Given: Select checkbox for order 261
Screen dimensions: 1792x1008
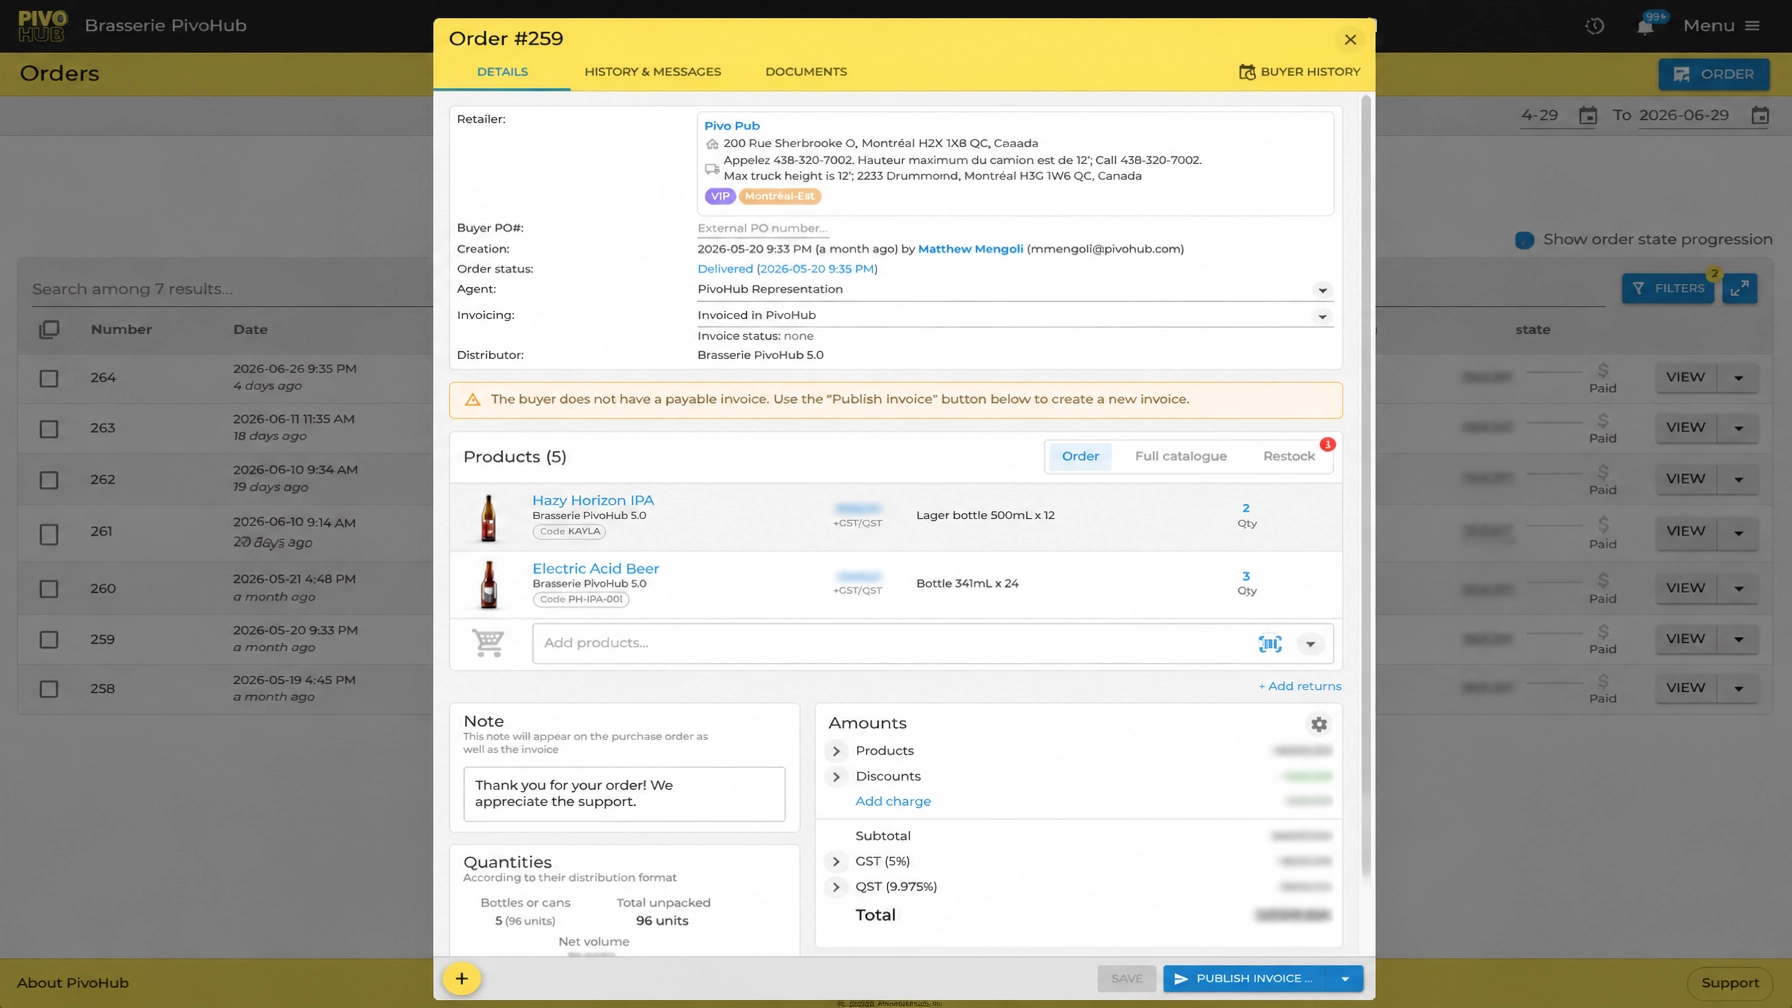Looking at the screenshot, I should tap(49, 534).
